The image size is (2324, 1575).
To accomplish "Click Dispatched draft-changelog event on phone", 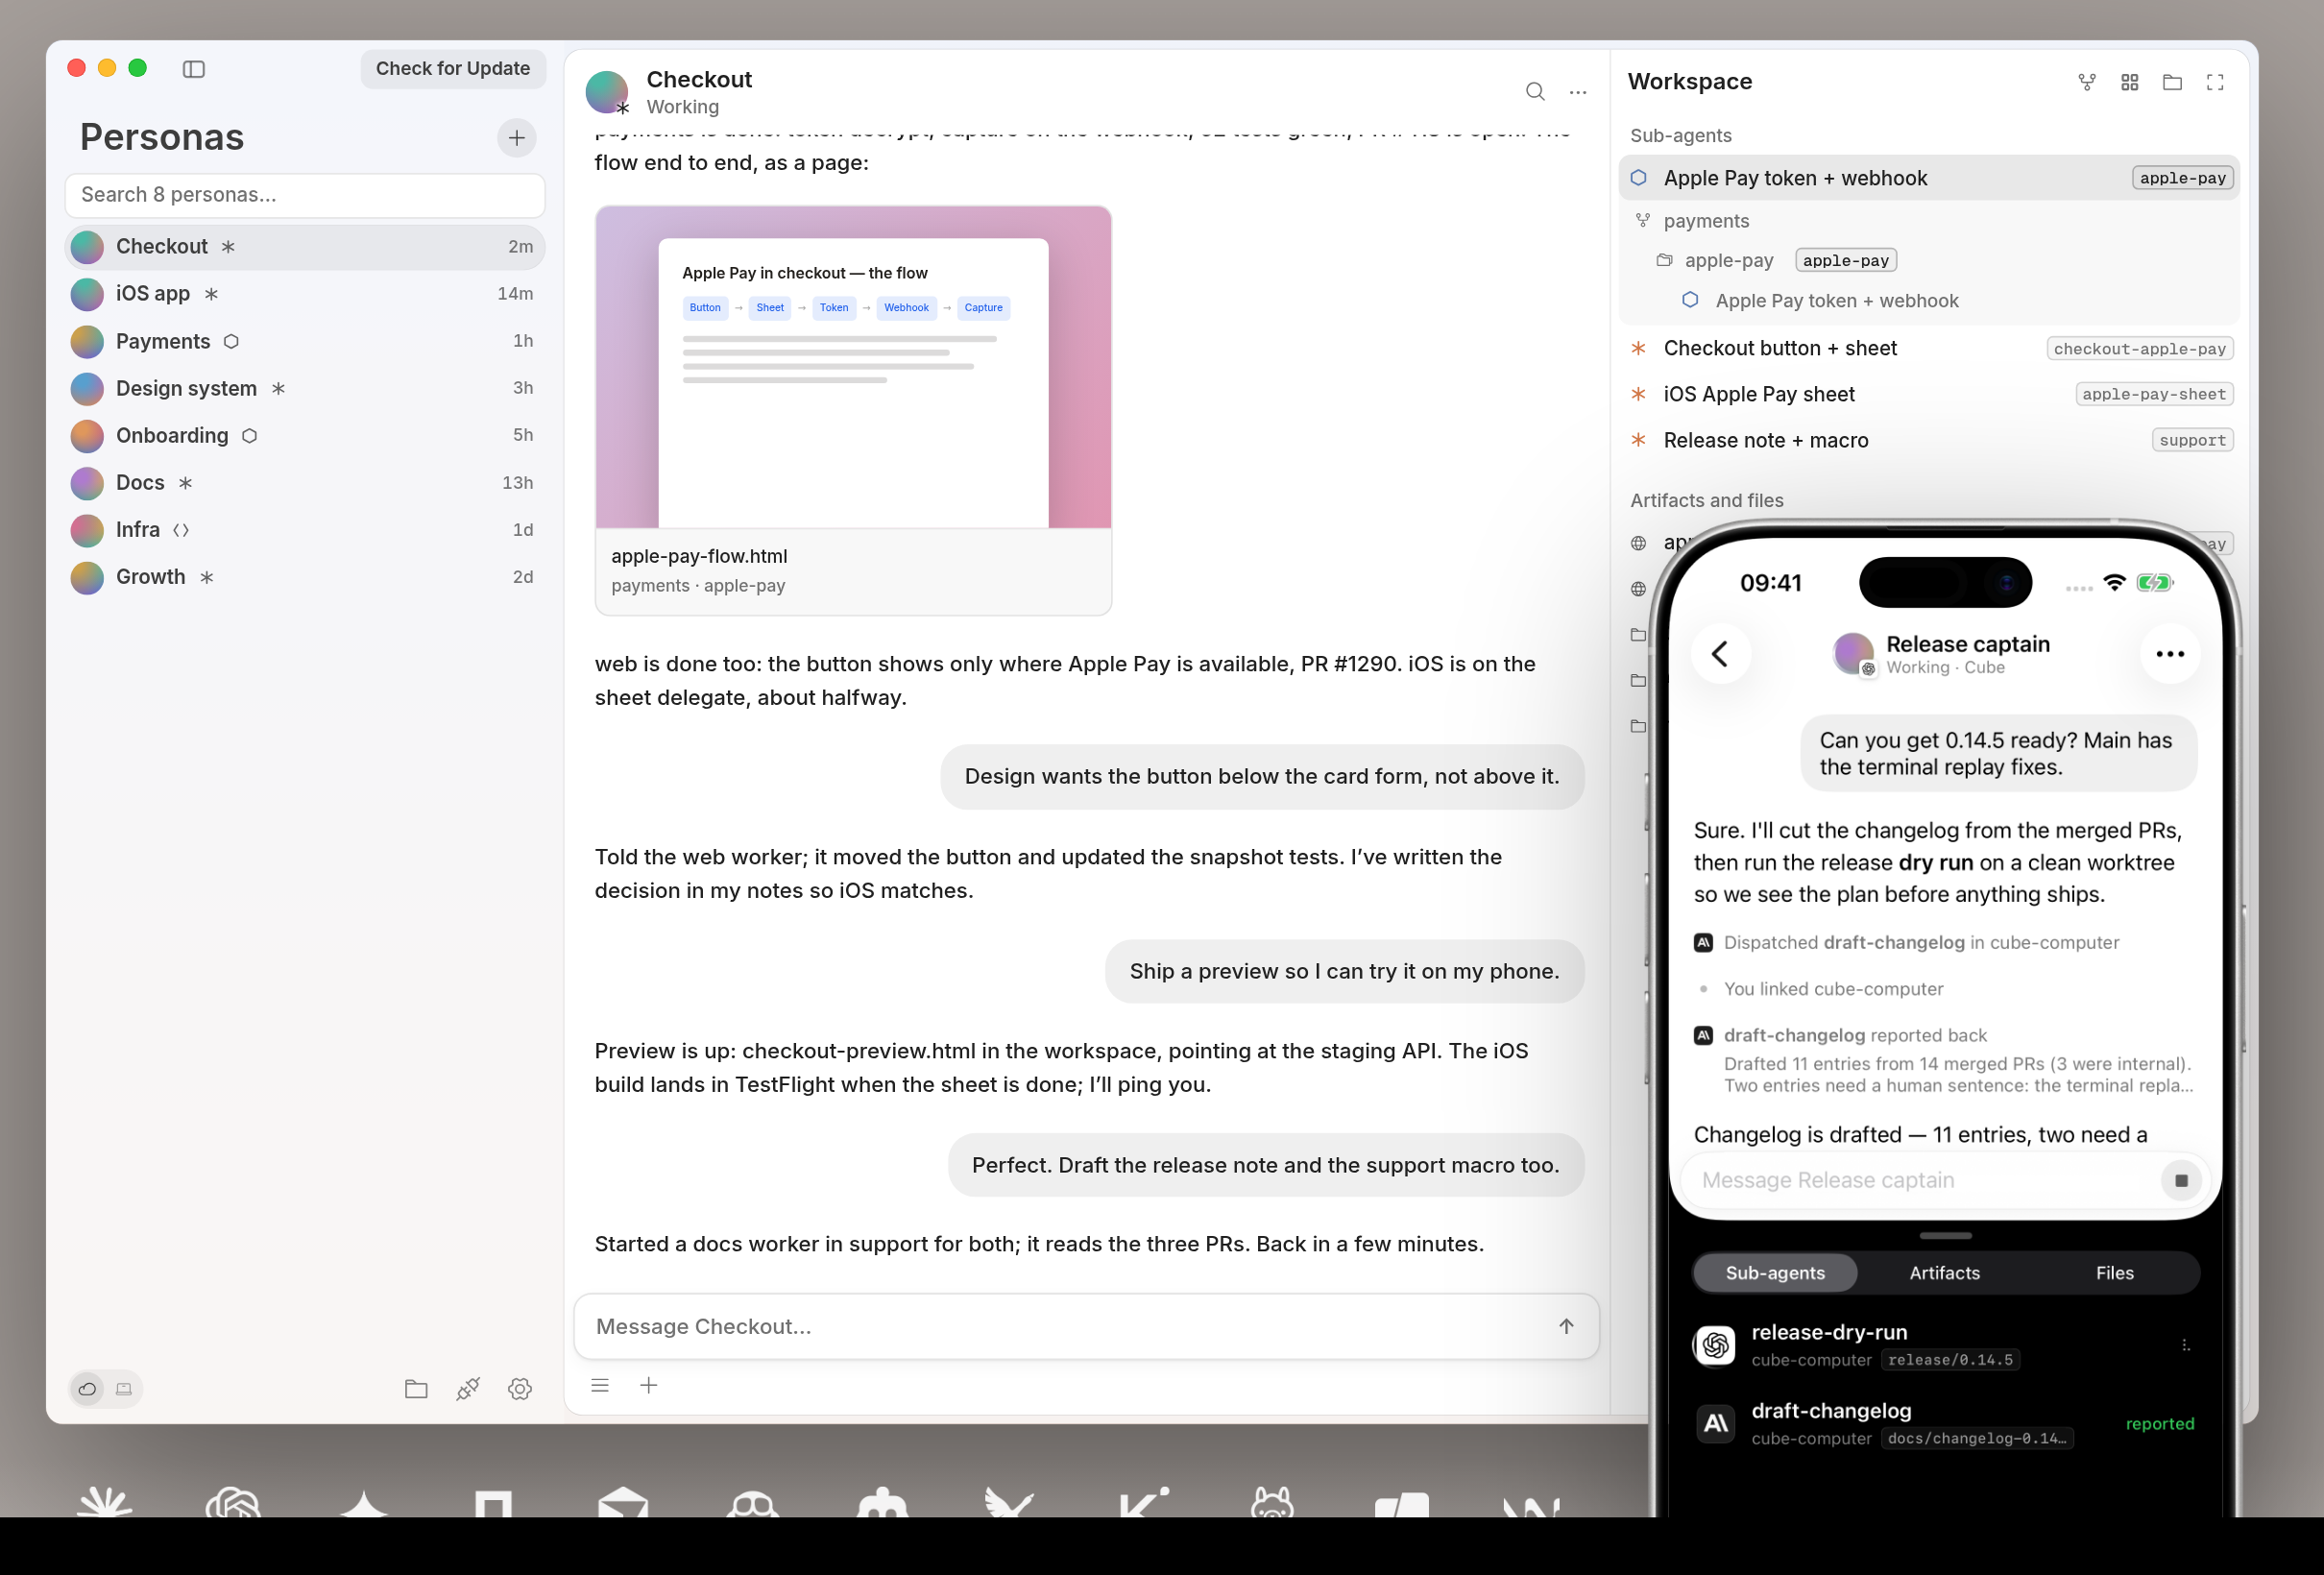I will click(1907, 943).
